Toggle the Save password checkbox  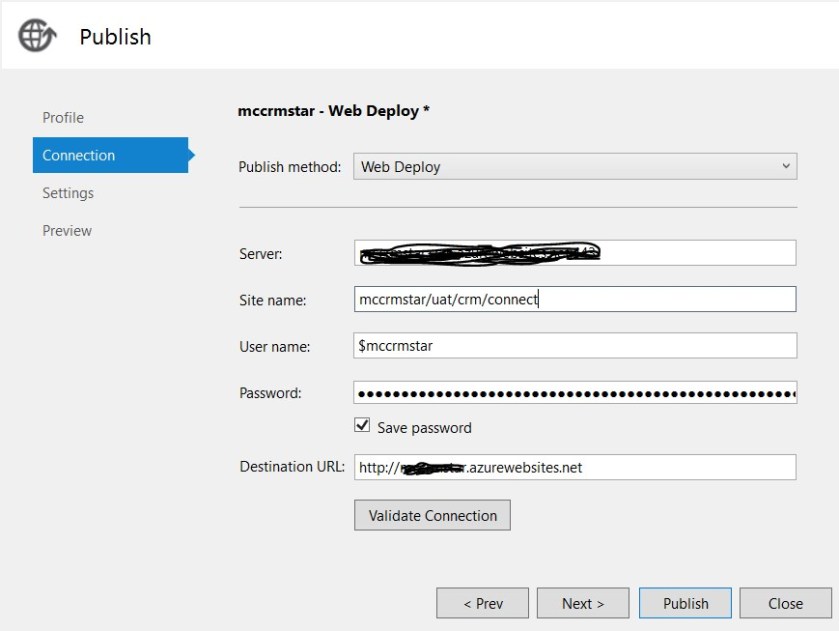coord(363,426)
